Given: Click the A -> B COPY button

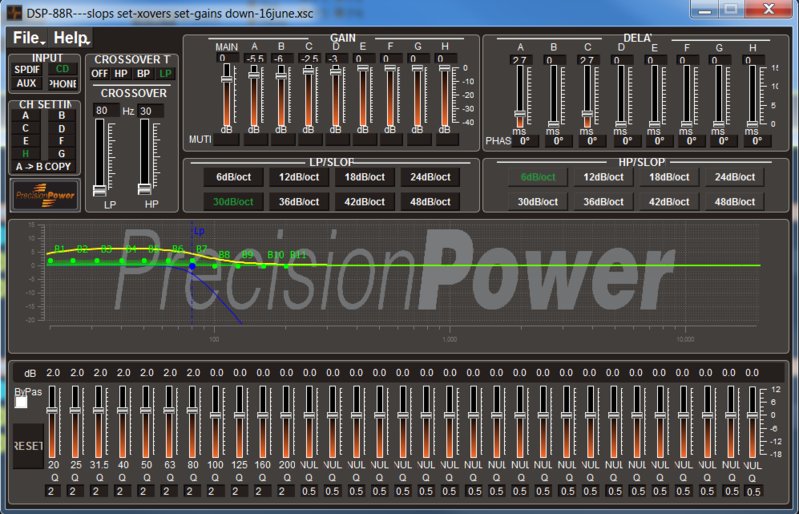Looking at the screenshot, I should [44, 167].
